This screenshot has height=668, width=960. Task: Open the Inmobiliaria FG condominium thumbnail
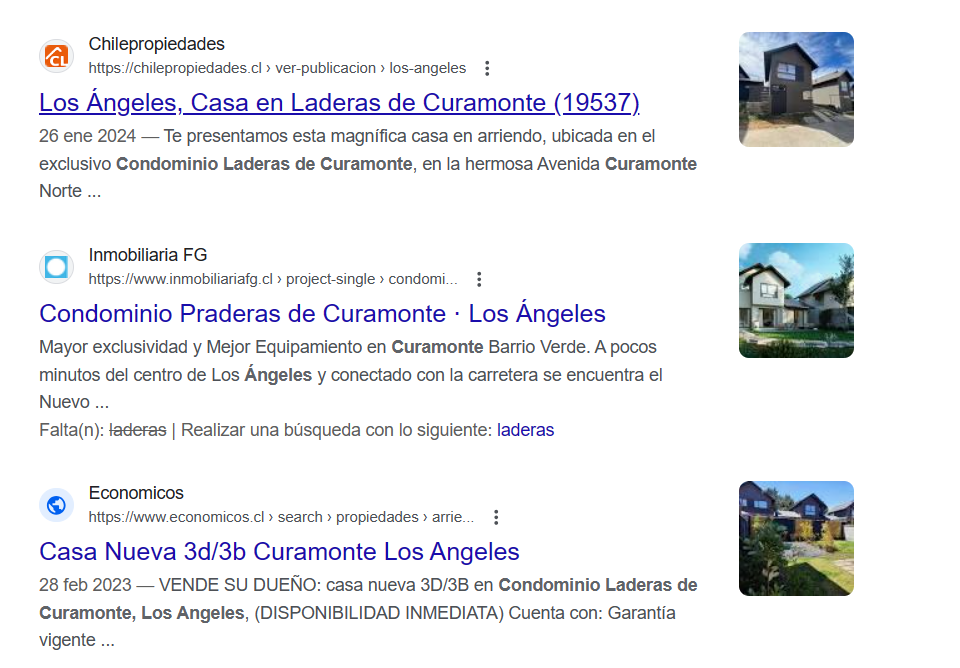[796, 301]
